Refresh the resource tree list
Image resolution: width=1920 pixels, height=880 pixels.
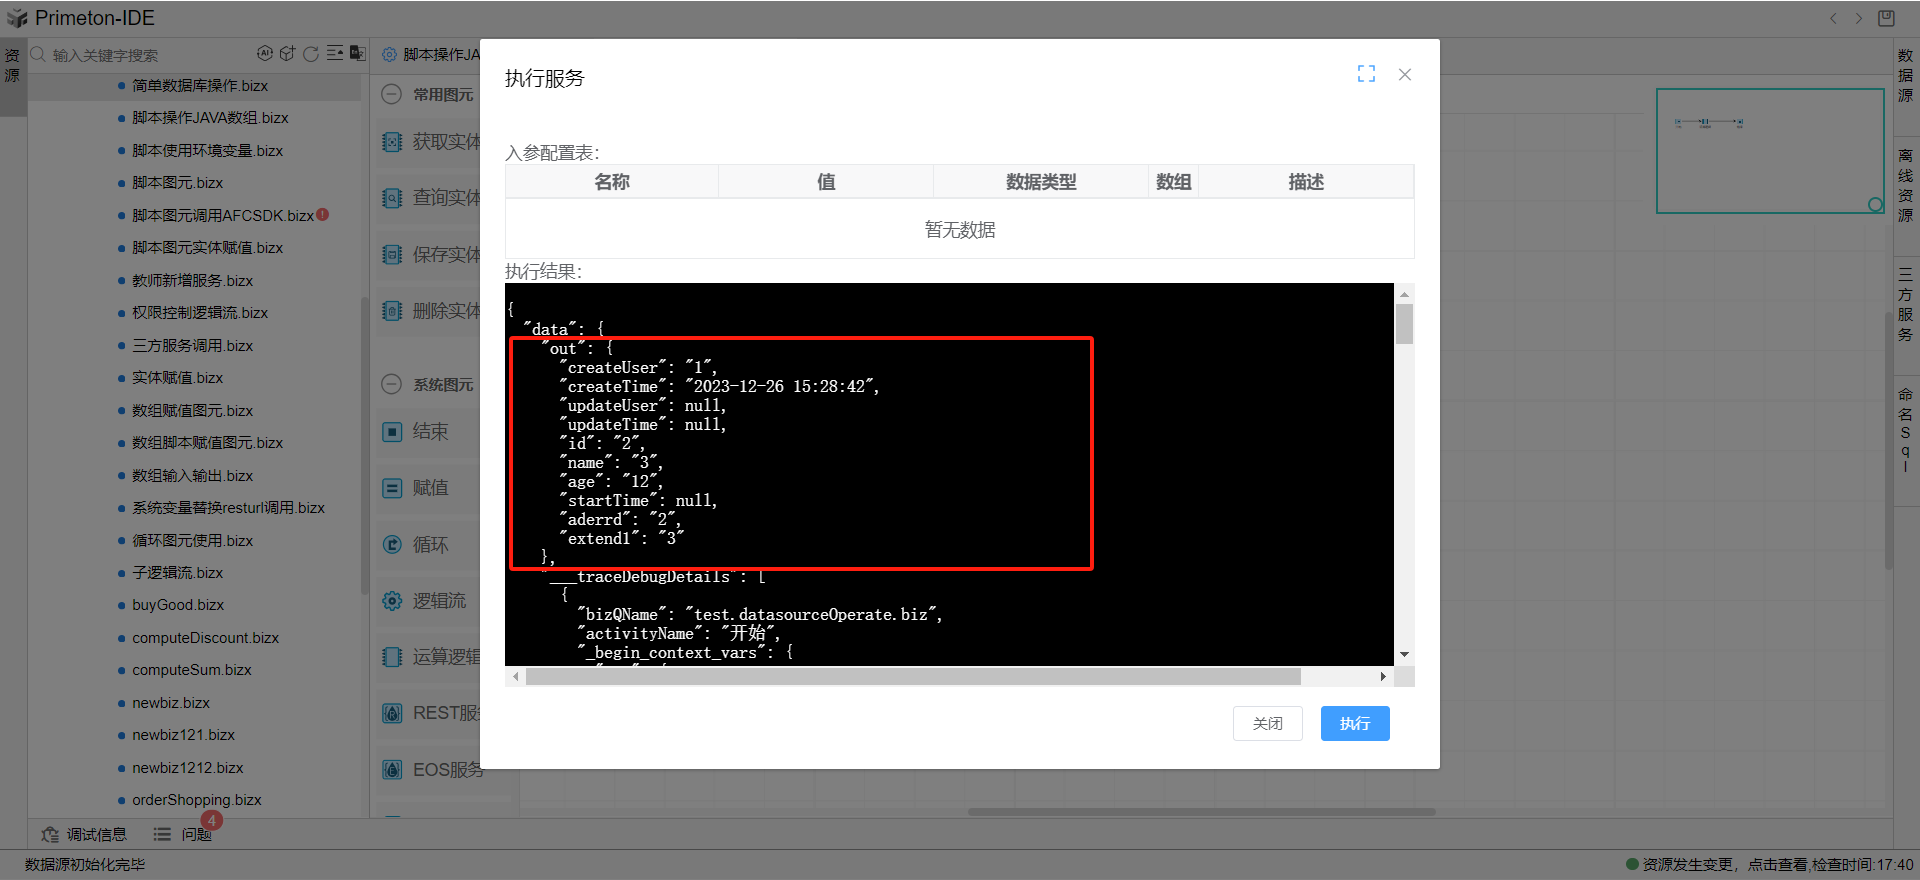[311, 54]
